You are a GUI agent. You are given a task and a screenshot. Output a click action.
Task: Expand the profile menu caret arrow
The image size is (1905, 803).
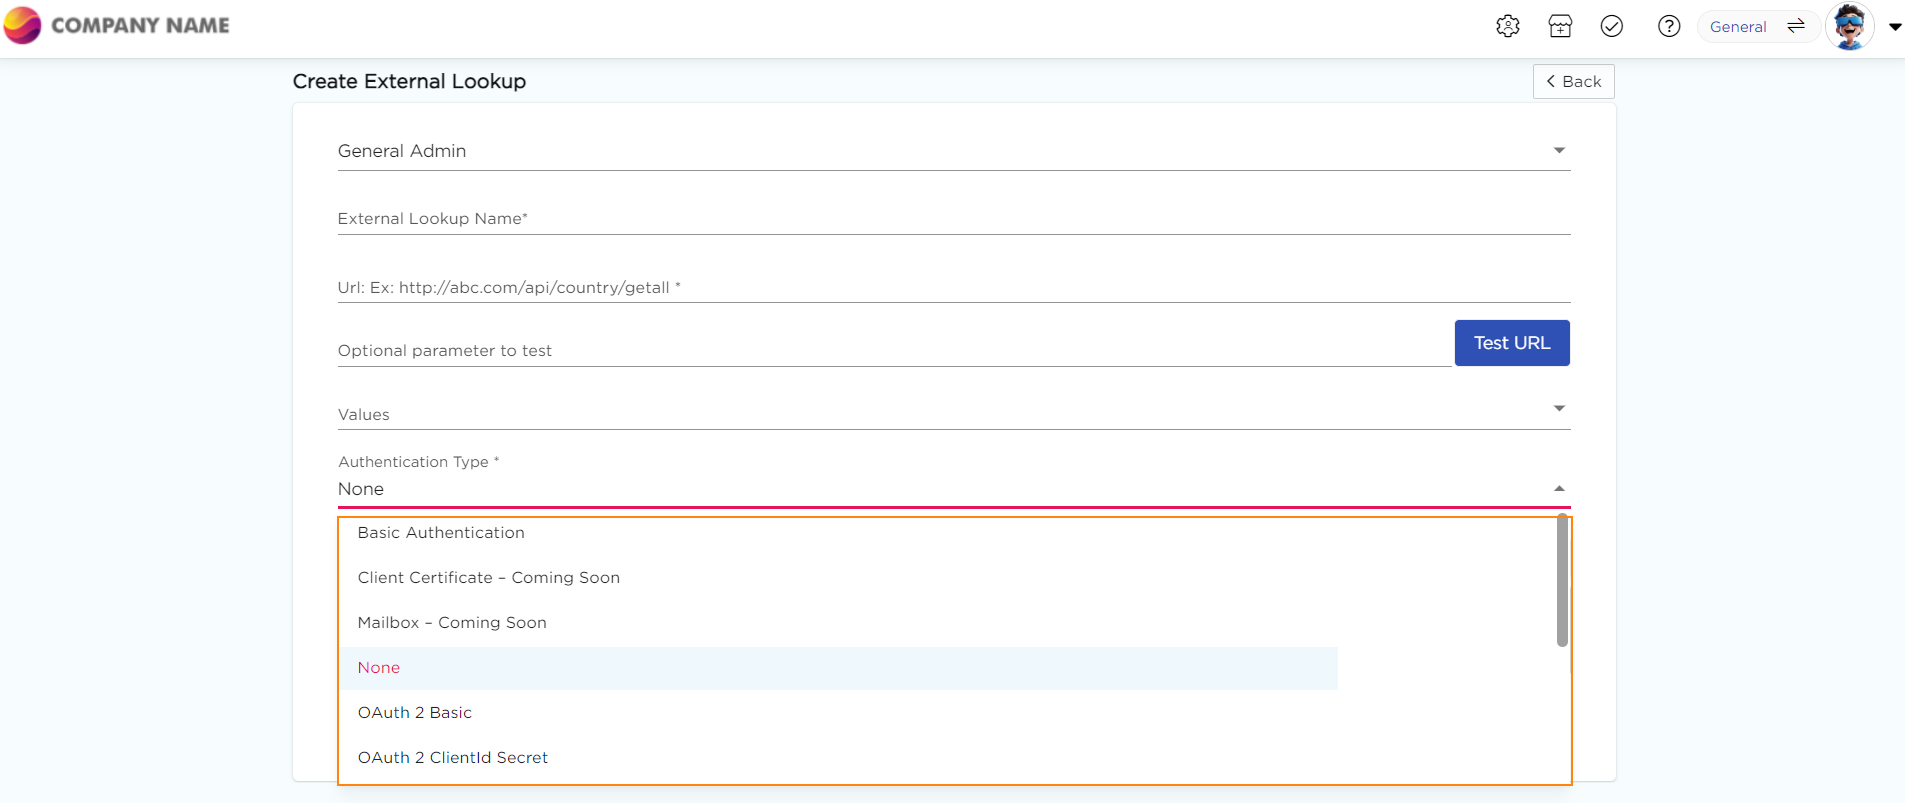[1894, 27]
